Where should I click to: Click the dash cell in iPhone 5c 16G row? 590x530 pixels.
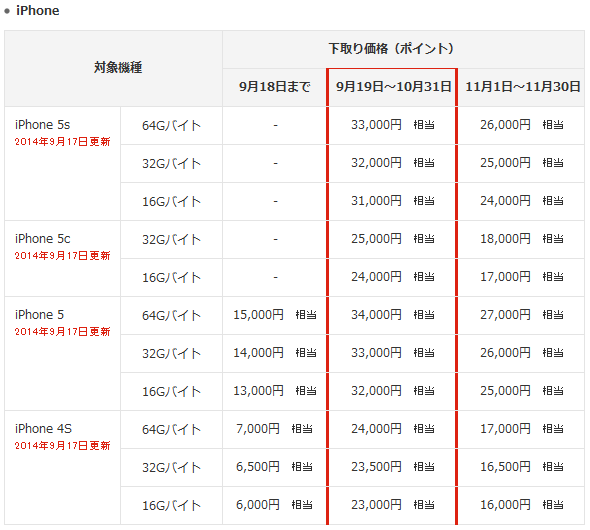click(275, 277)
